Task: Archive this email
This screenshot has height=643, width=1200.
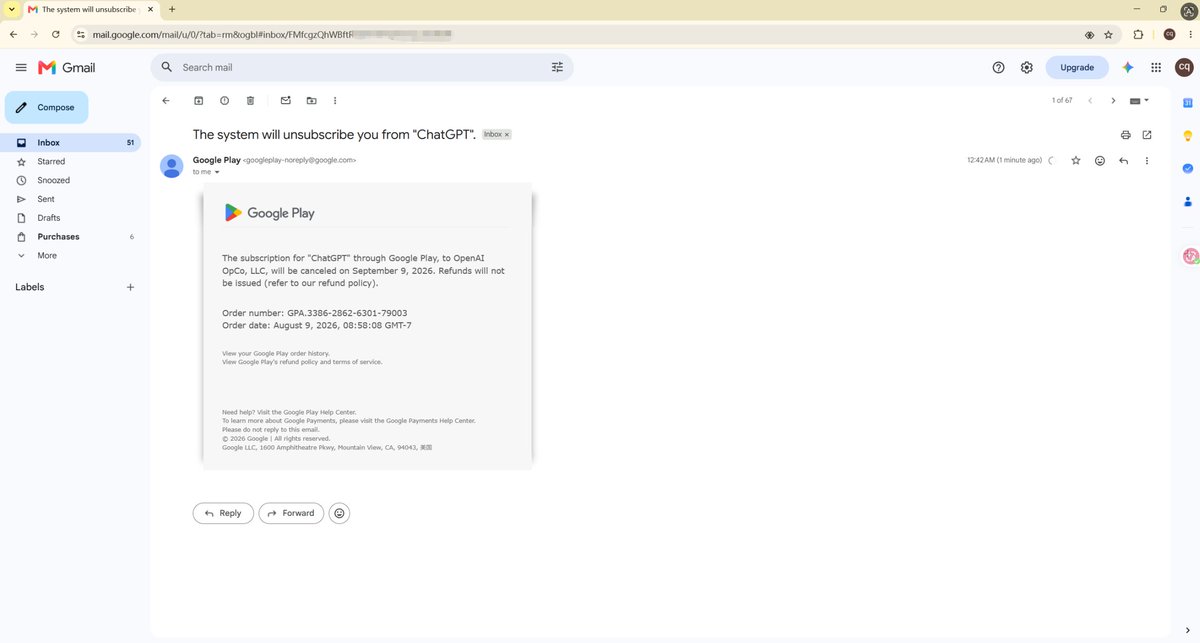Action: tap(198, 101)
